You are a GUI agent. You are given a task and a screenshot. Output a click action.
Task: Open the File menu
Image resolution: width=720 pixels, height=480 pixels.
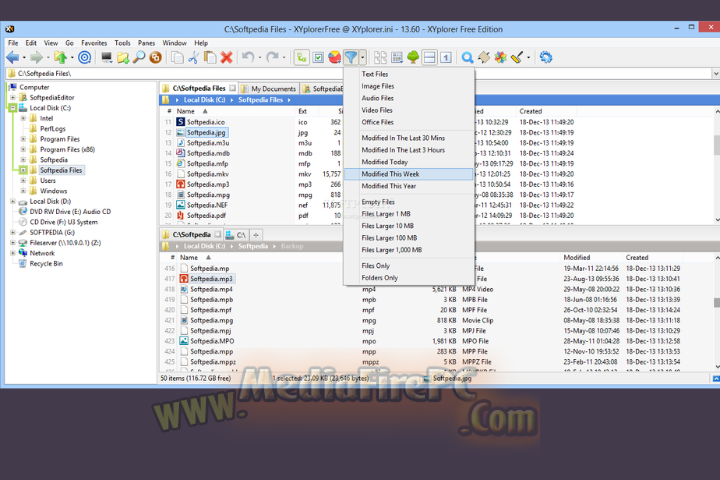pyautogui.click(x=13, y=43)
